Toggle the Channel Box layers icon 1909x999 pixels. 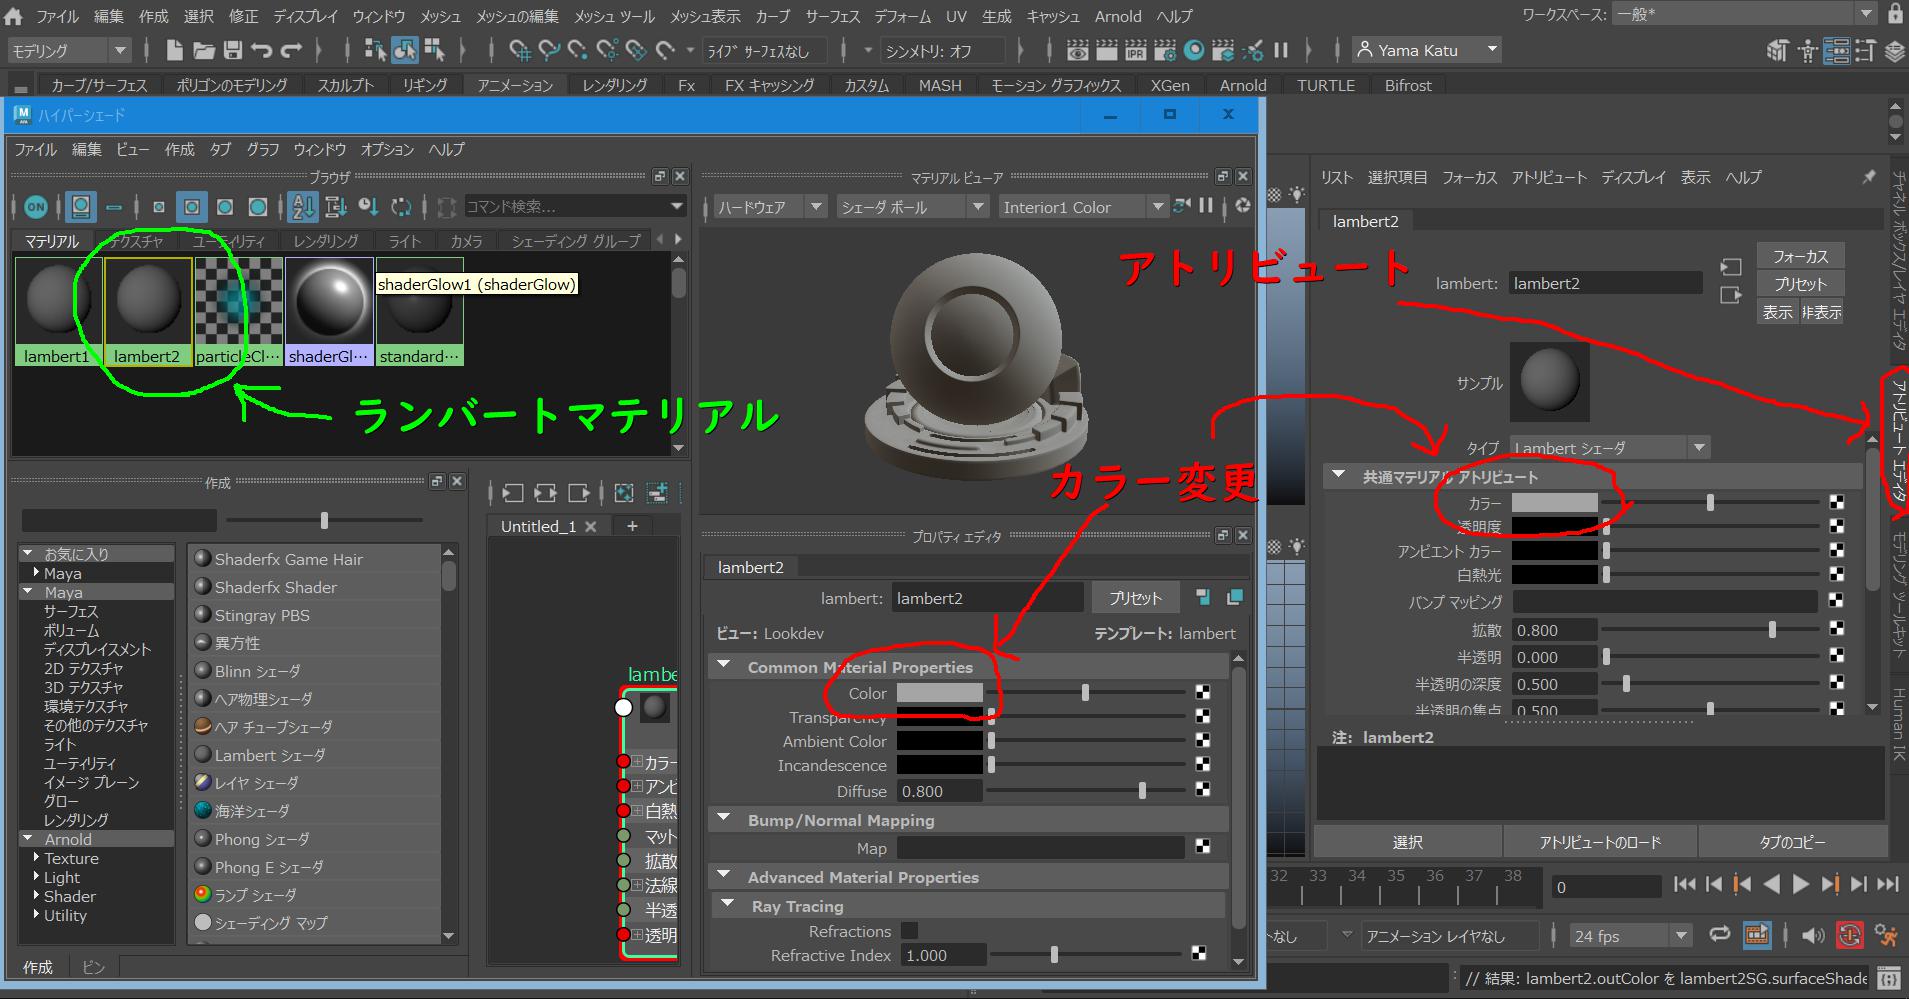(1894, 50)
